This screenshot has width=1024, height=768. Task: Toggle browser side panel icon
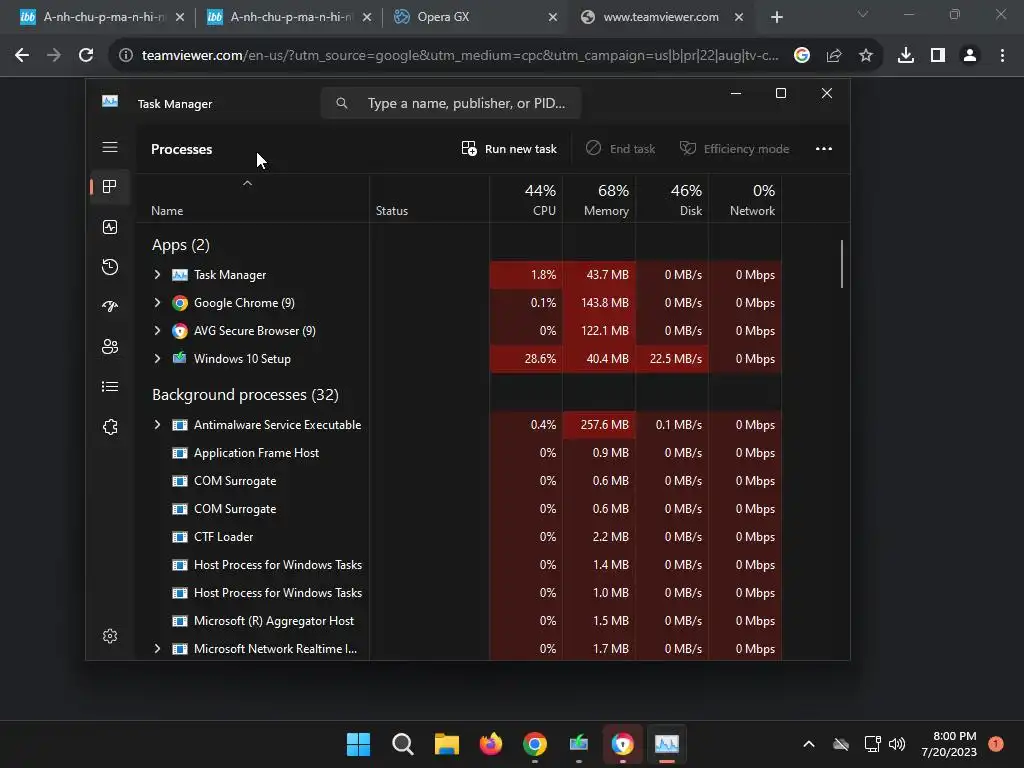click(x=938, y=56)
